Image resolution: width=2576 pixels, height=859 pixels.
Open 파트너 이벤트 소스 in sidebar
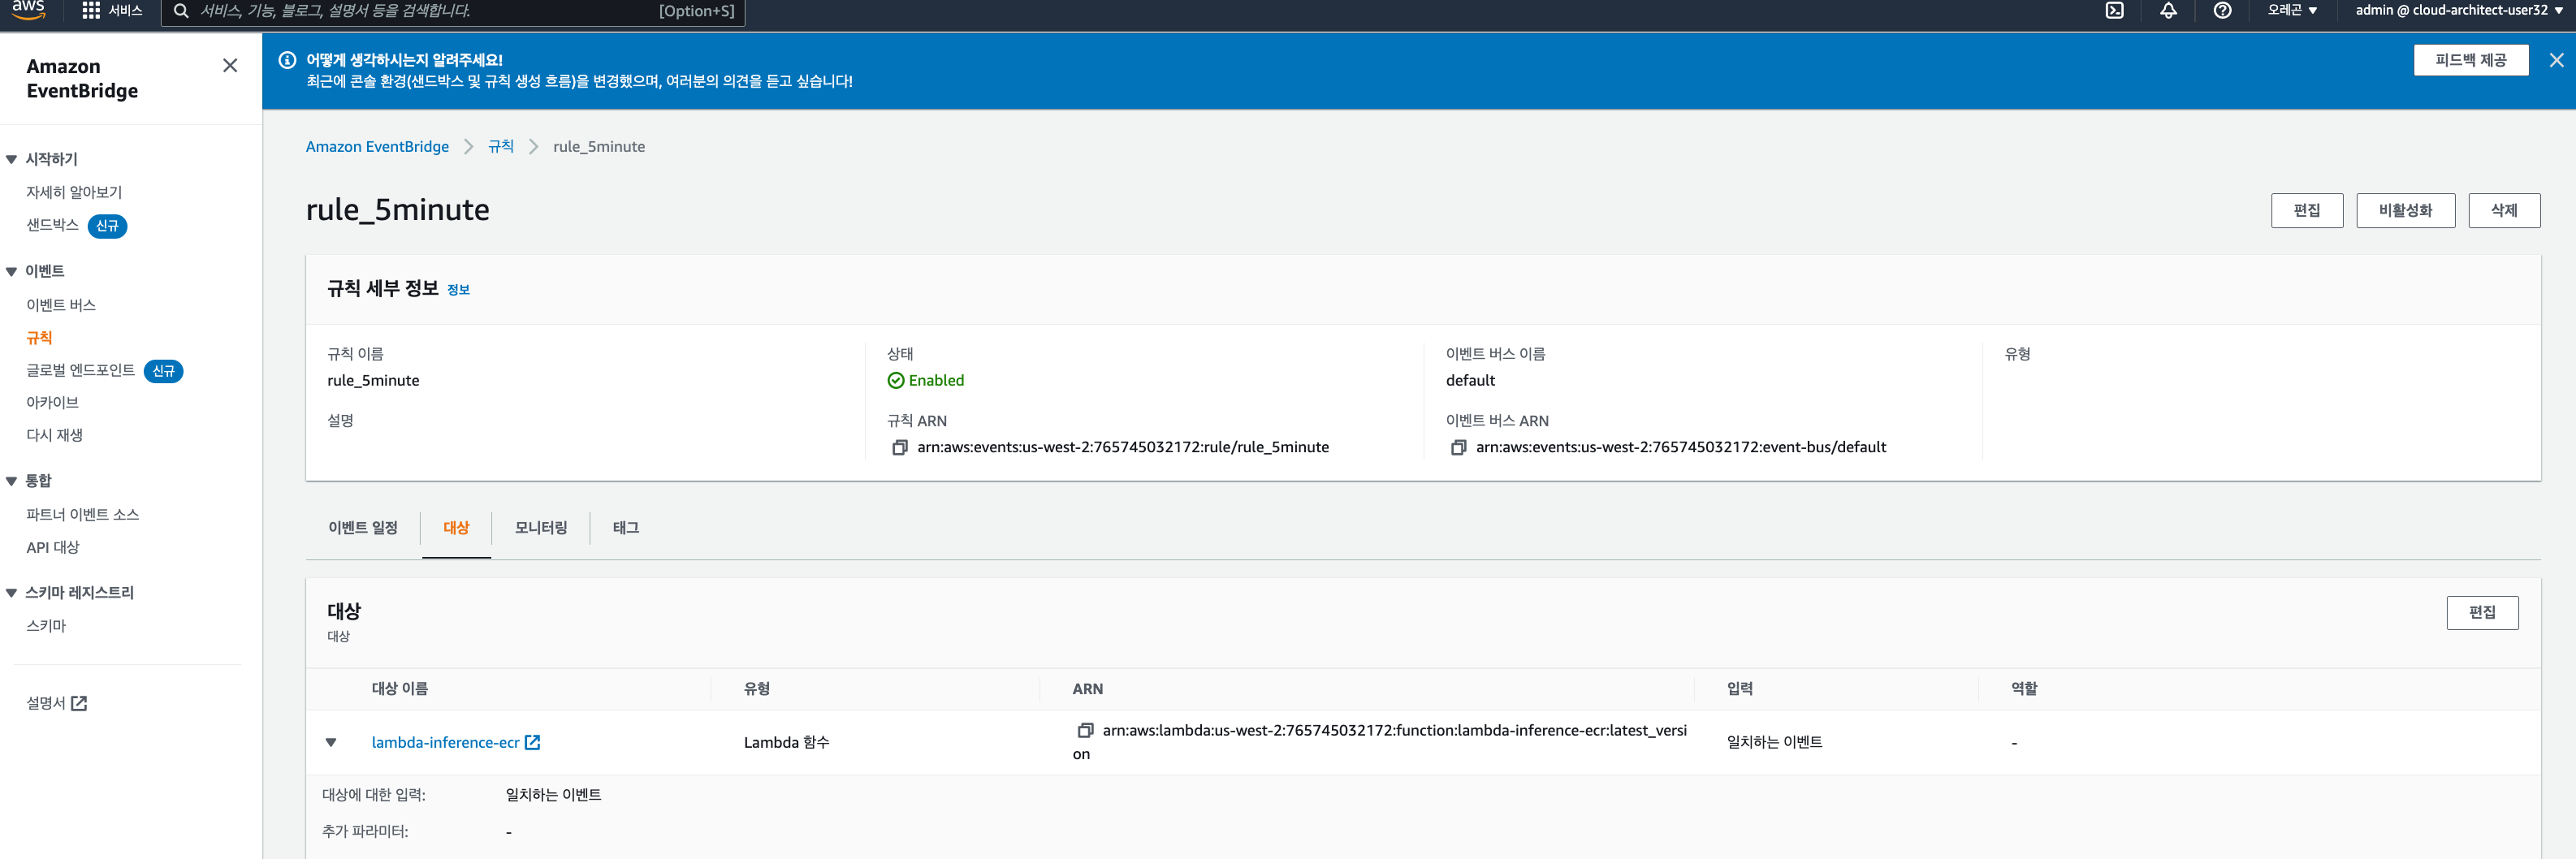point(82,515)
